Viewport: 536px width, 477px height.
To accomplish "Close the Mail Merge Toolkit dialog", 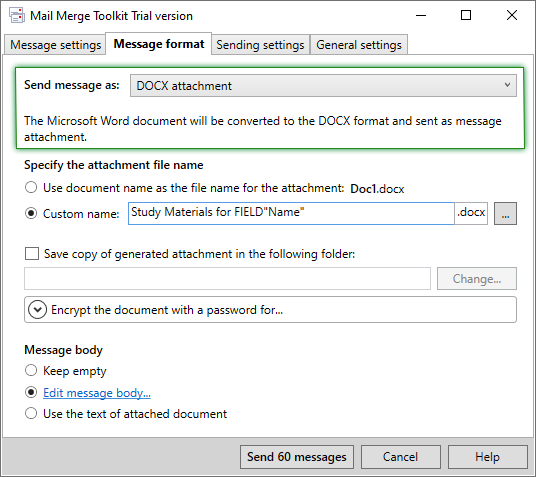I will 512,15.
